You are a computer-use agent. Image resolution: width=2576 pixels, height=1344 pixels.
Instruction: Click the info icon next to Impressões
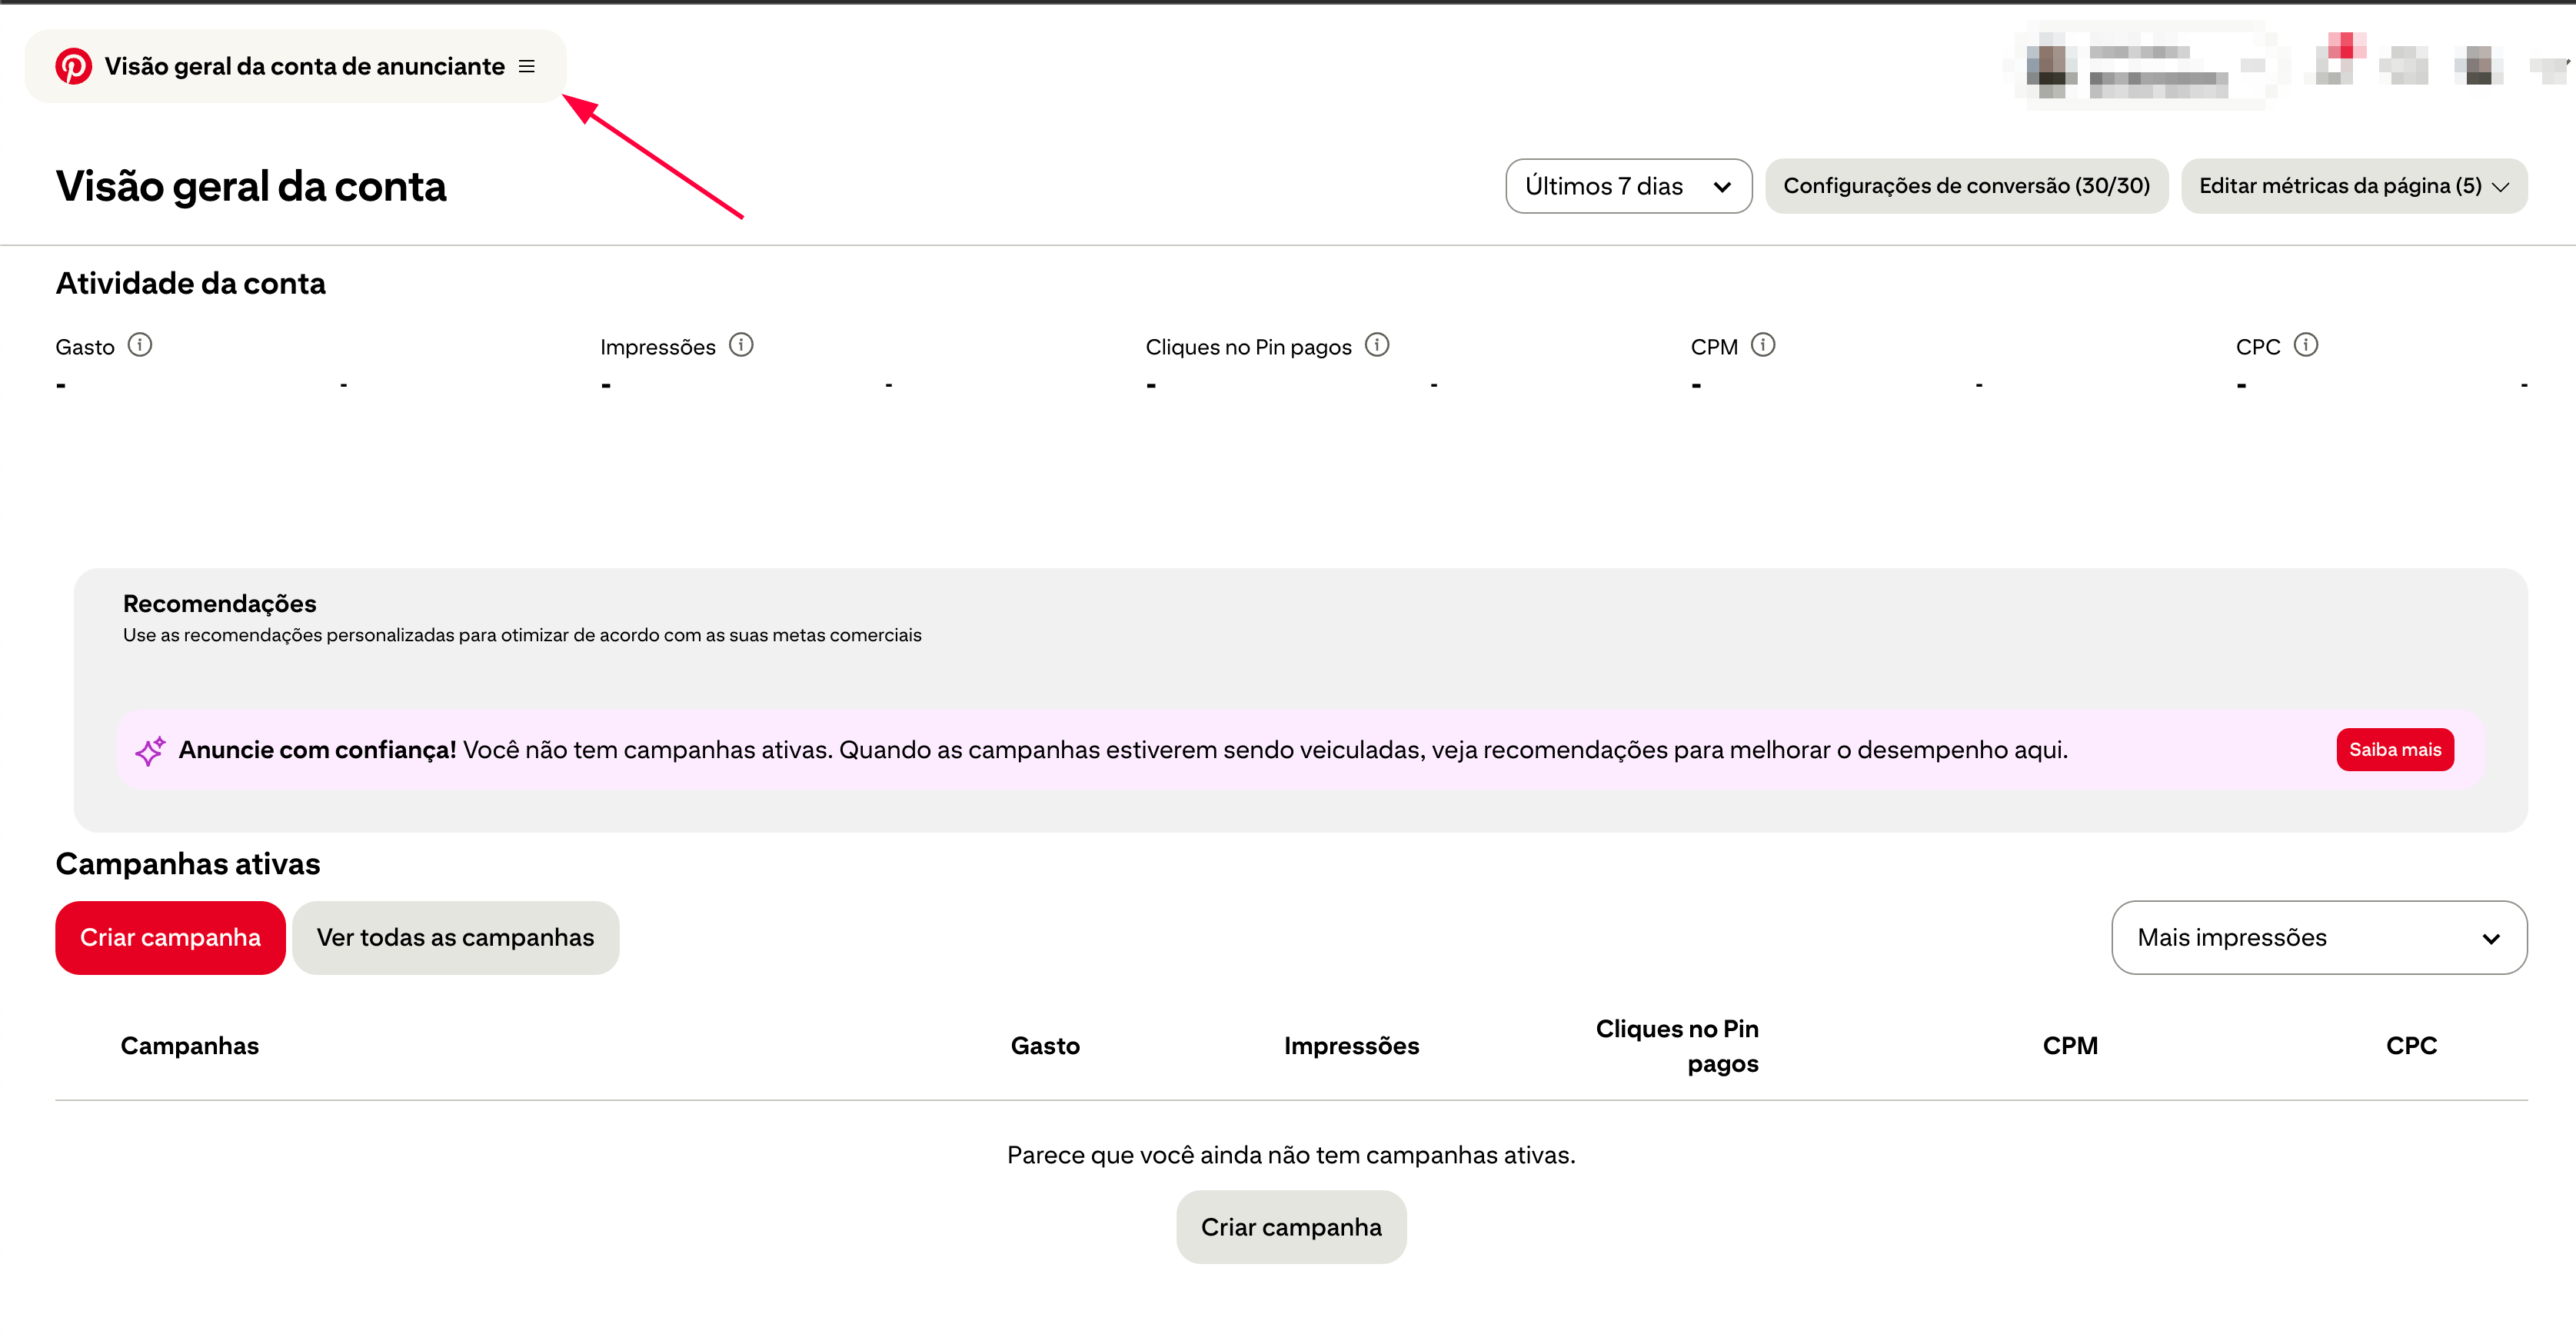click(741, 345)
